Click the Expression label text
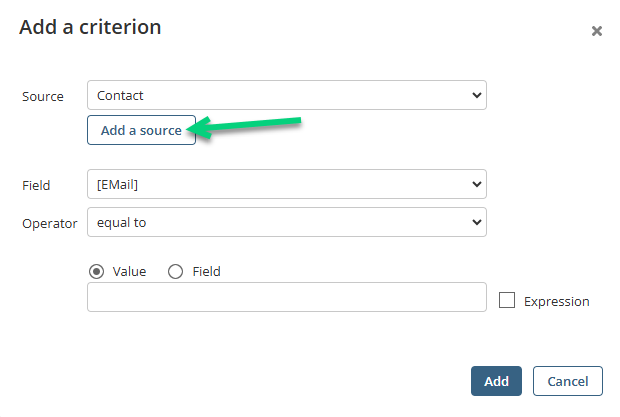This screenshot has width=620, height=417. tap(556, 302)
